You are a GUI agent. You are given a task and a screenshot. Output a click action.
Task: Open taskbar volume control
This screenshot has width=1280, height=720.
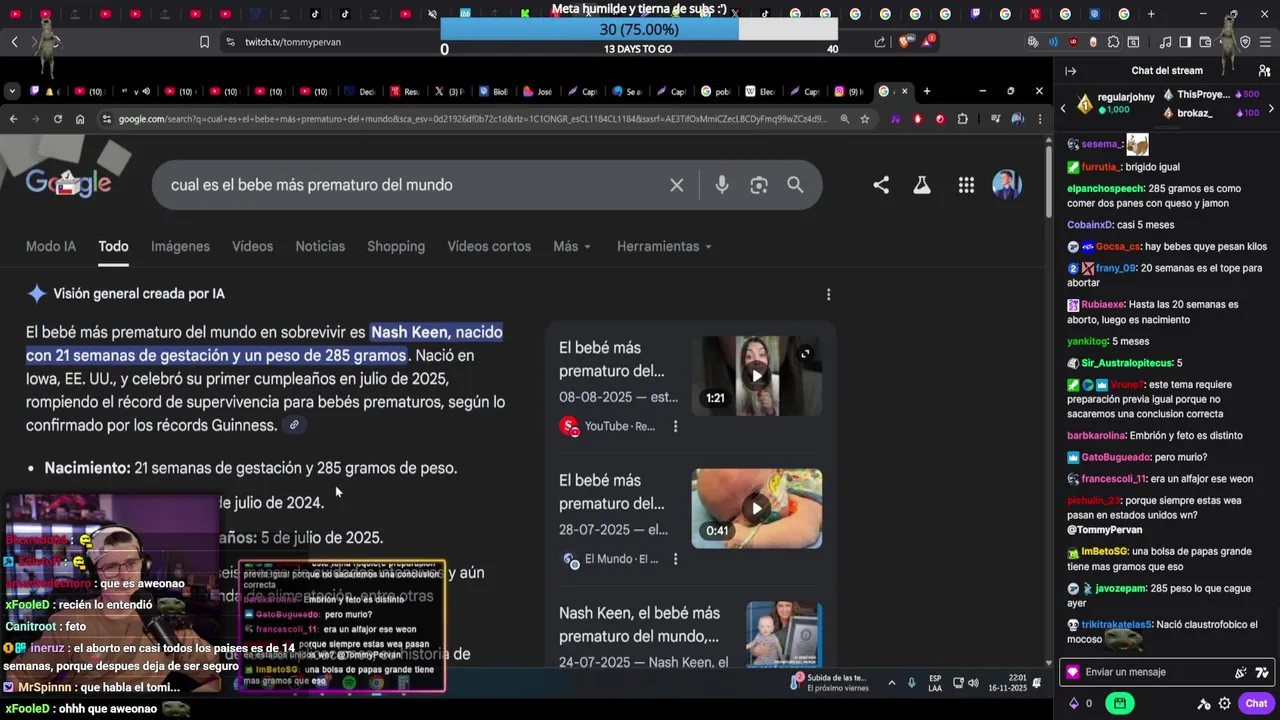973,683
